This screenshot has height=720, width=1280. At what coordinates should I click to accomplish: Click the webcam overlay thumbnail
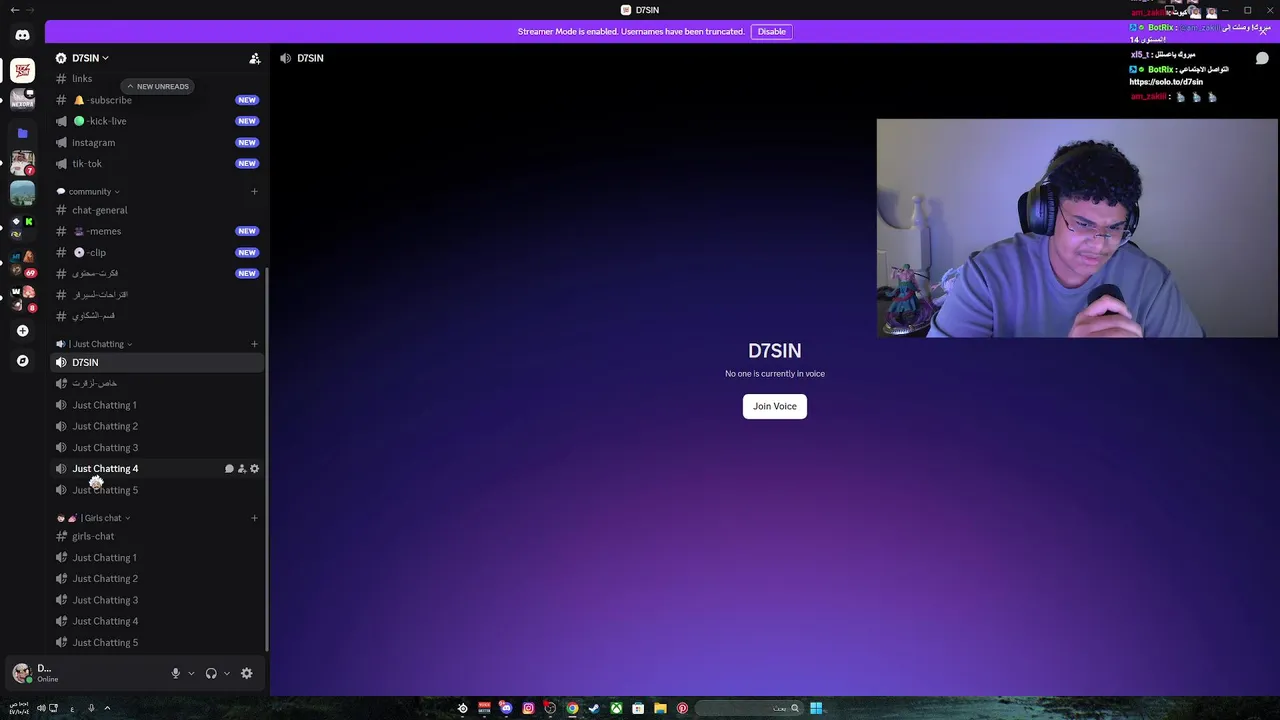coord(1078,228)
